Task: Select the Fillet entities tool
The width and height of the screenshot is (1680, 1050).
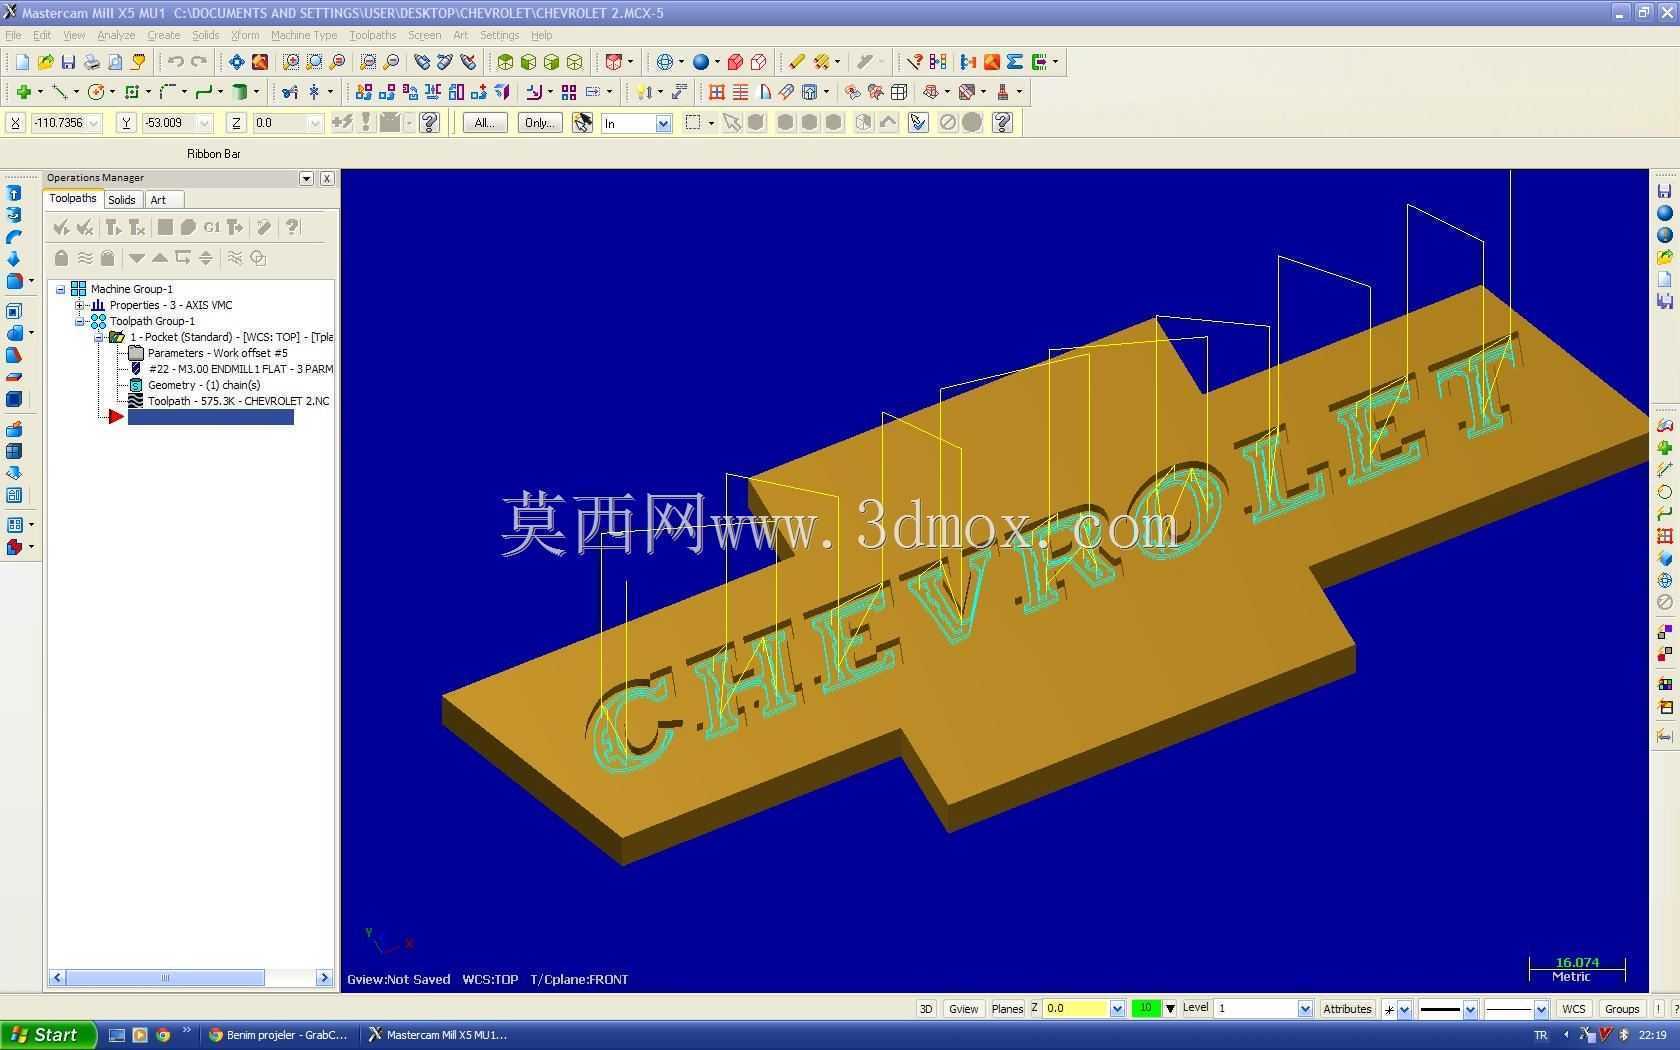Action: 167,92
